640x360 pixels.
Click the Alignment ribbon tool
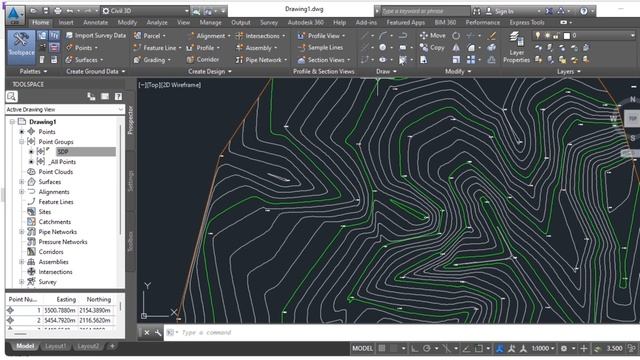tap(209, 36)
